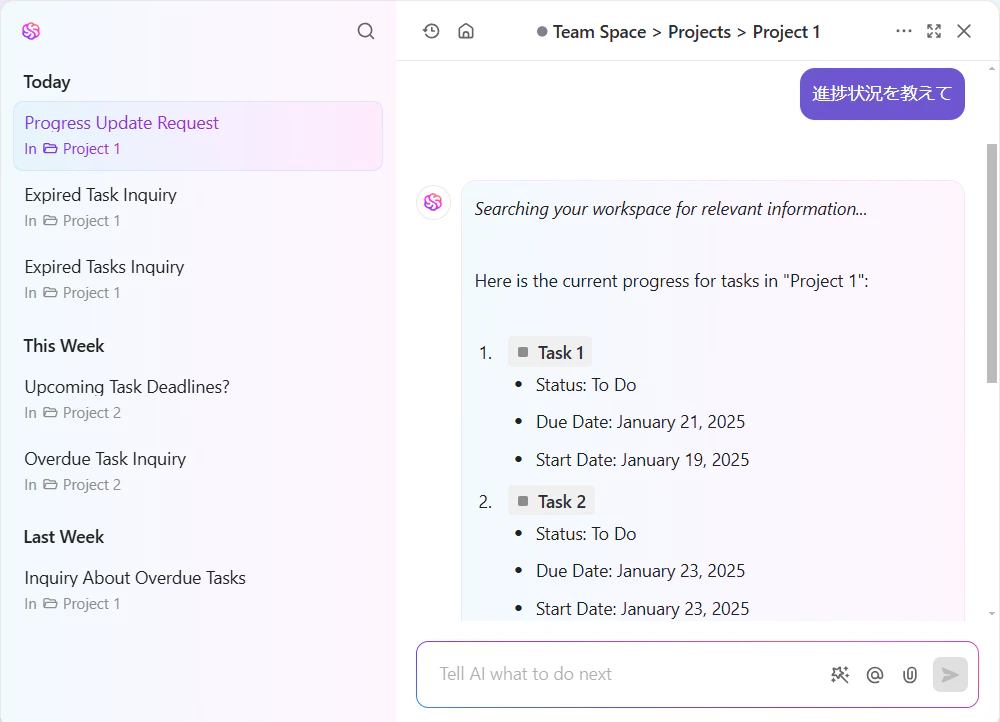Click the AI avatar beside the response
Viewport: 1000px width, 722px height.
click(x=433, y=202)
